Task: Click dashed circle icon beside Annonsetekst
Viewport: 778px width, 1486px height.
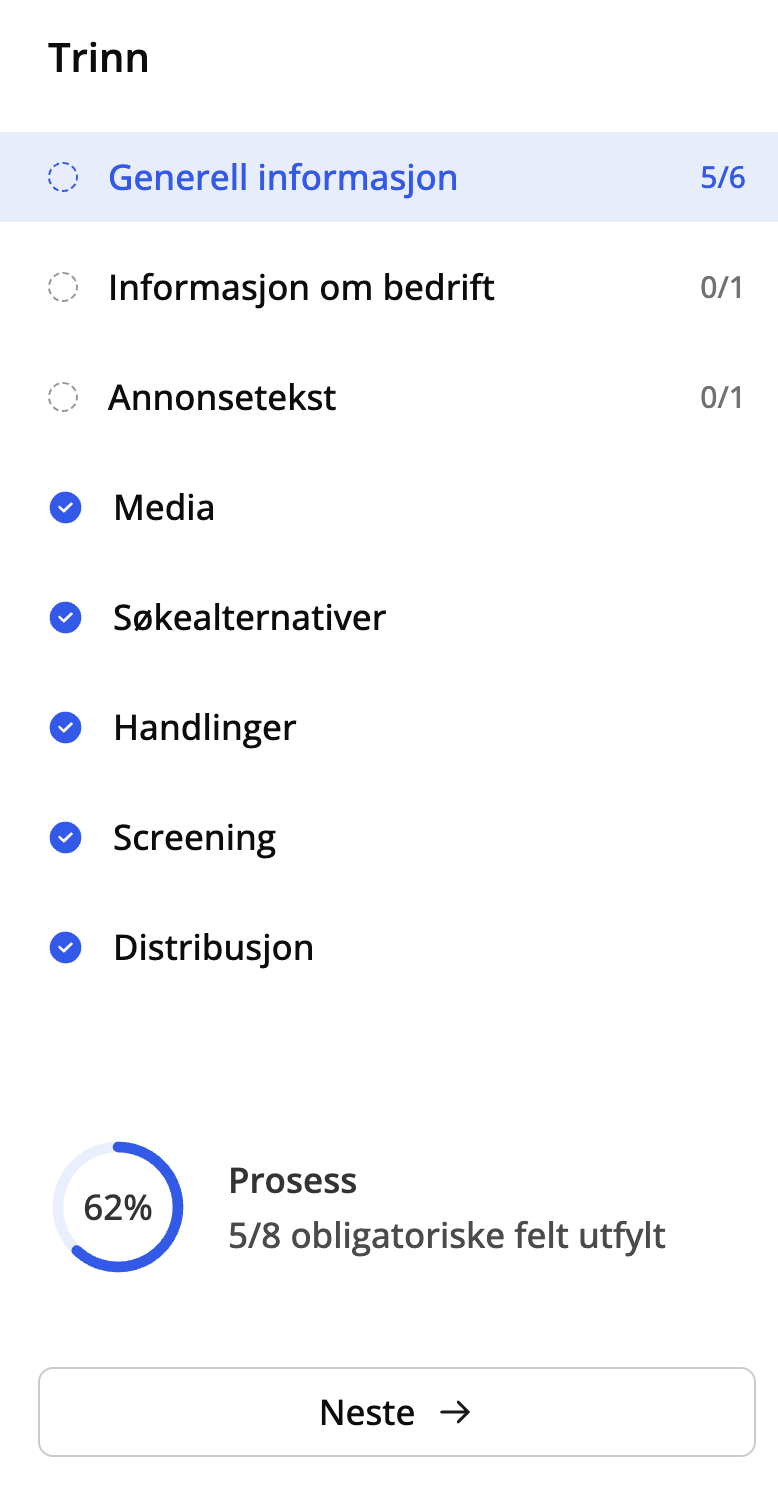Action: 63,398
